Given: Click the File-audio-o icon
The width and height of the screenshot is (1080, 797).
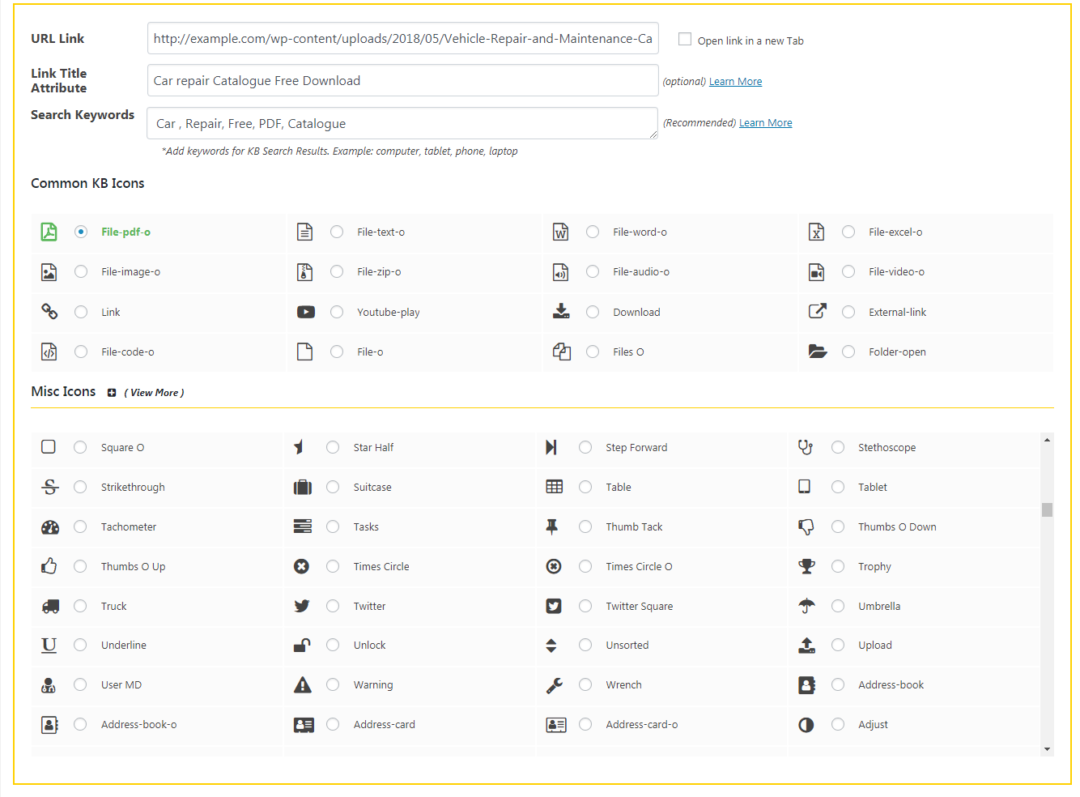Looking at the screenshot, I should pos(561,272).
